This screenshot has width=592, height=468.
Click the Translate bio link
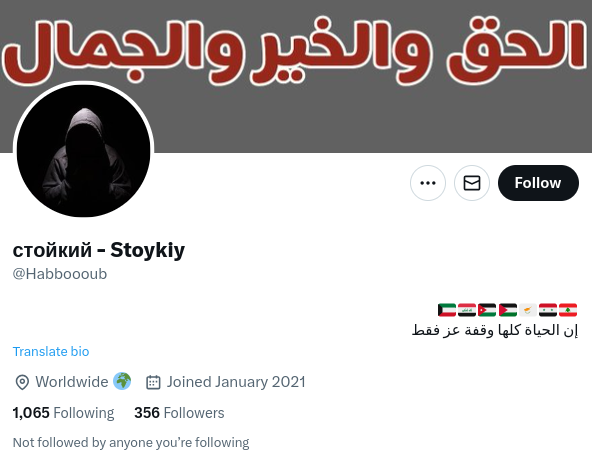tap(51, 351)
